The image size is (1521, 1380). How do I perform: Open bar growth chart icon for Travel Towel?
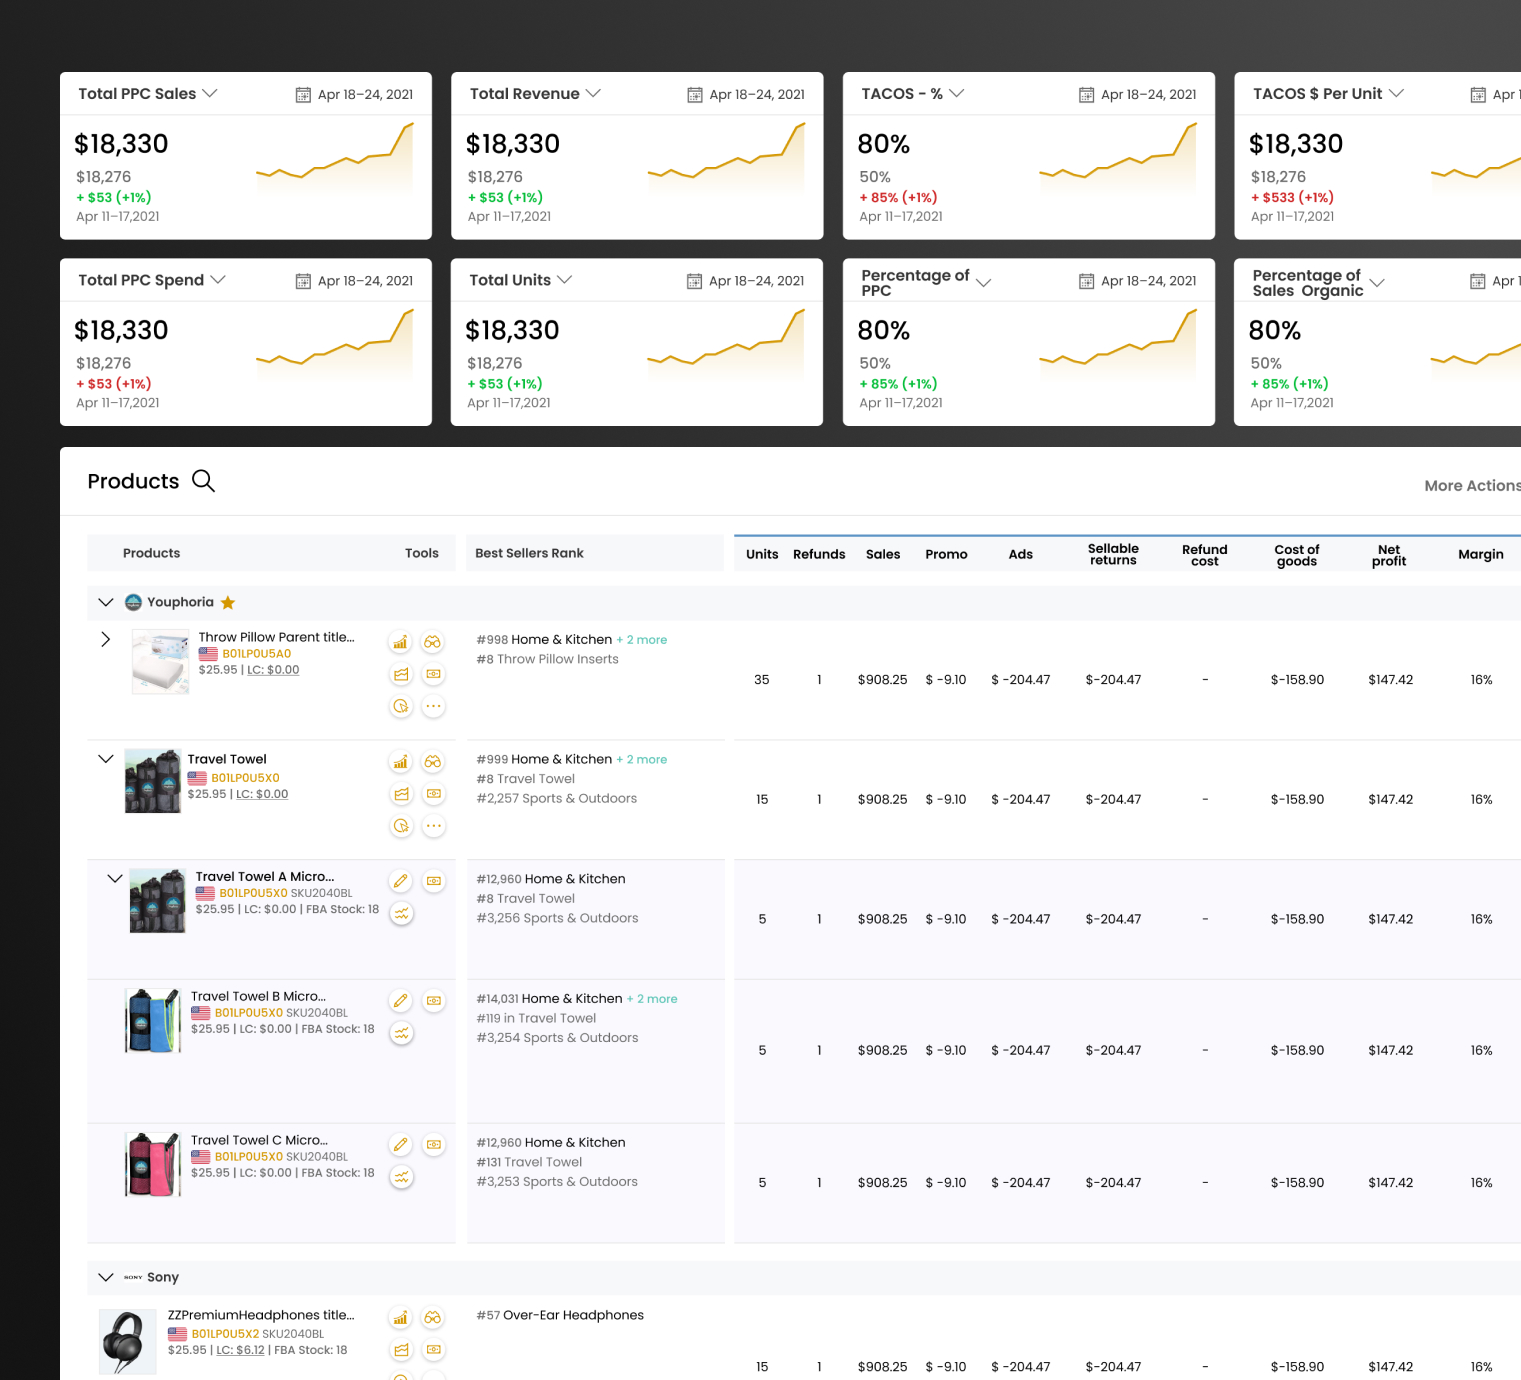[x=401, y=762]
